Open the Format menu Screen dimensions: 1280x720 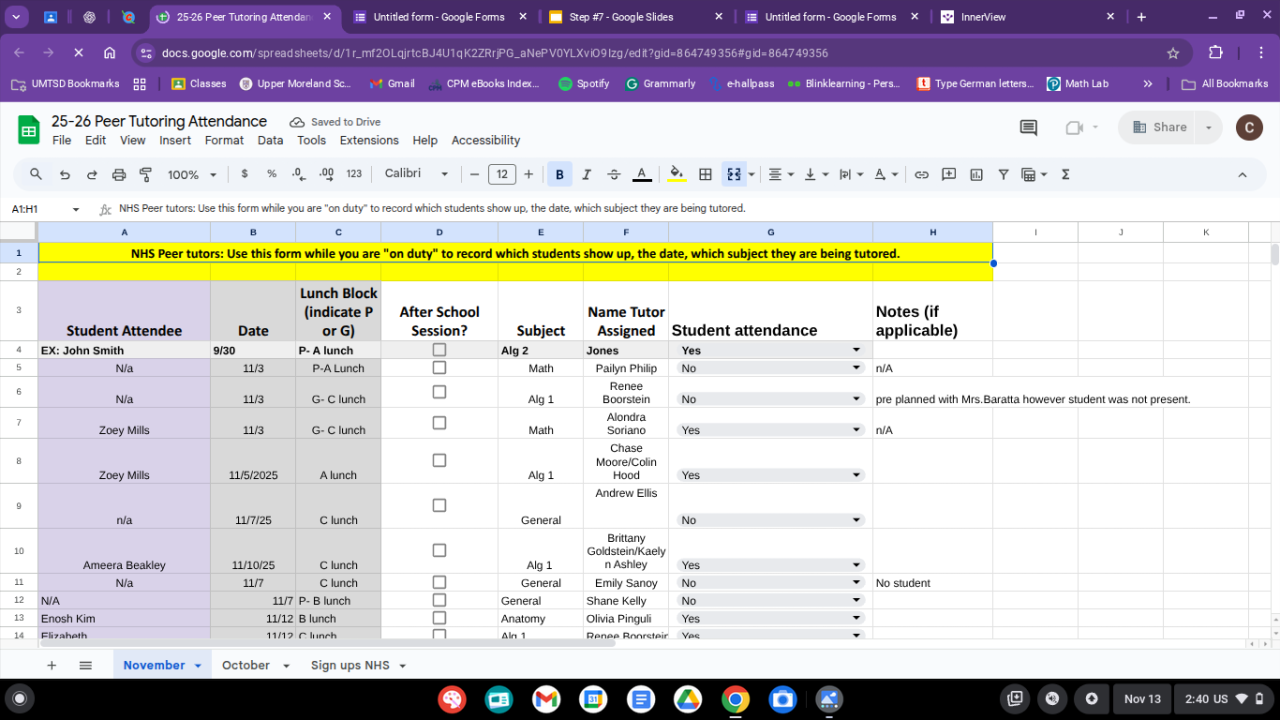click(x=224, y=140)
